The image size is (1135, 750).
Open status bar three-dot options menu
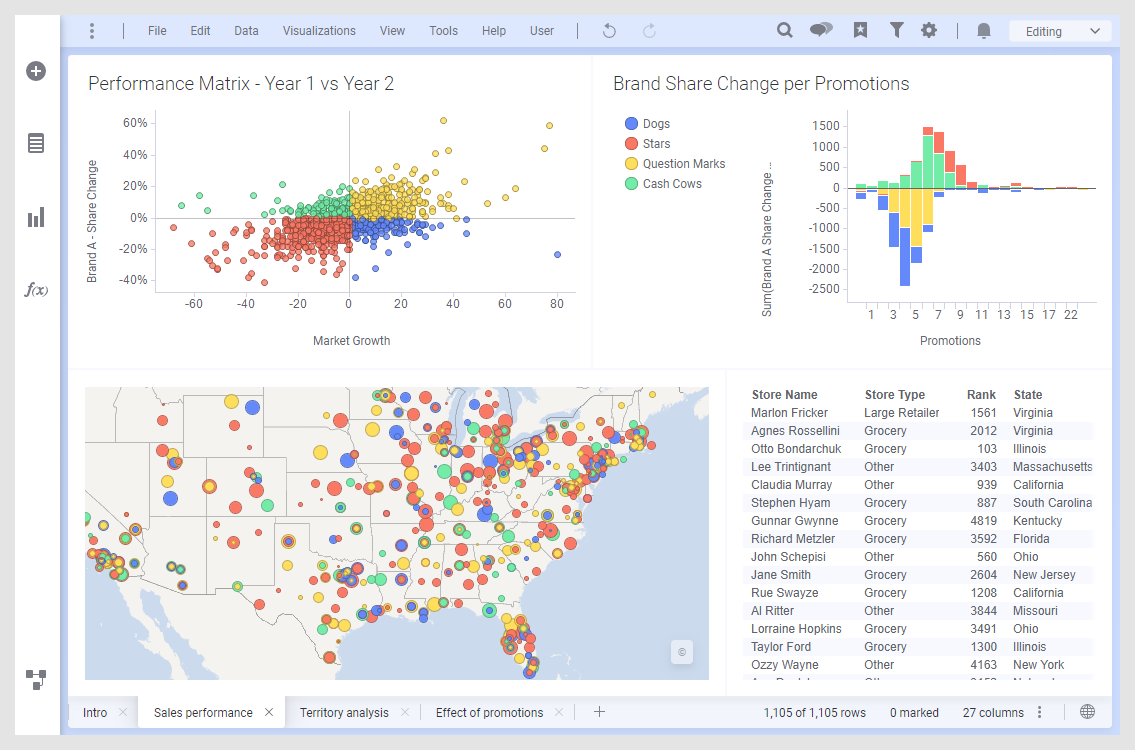1040,713
